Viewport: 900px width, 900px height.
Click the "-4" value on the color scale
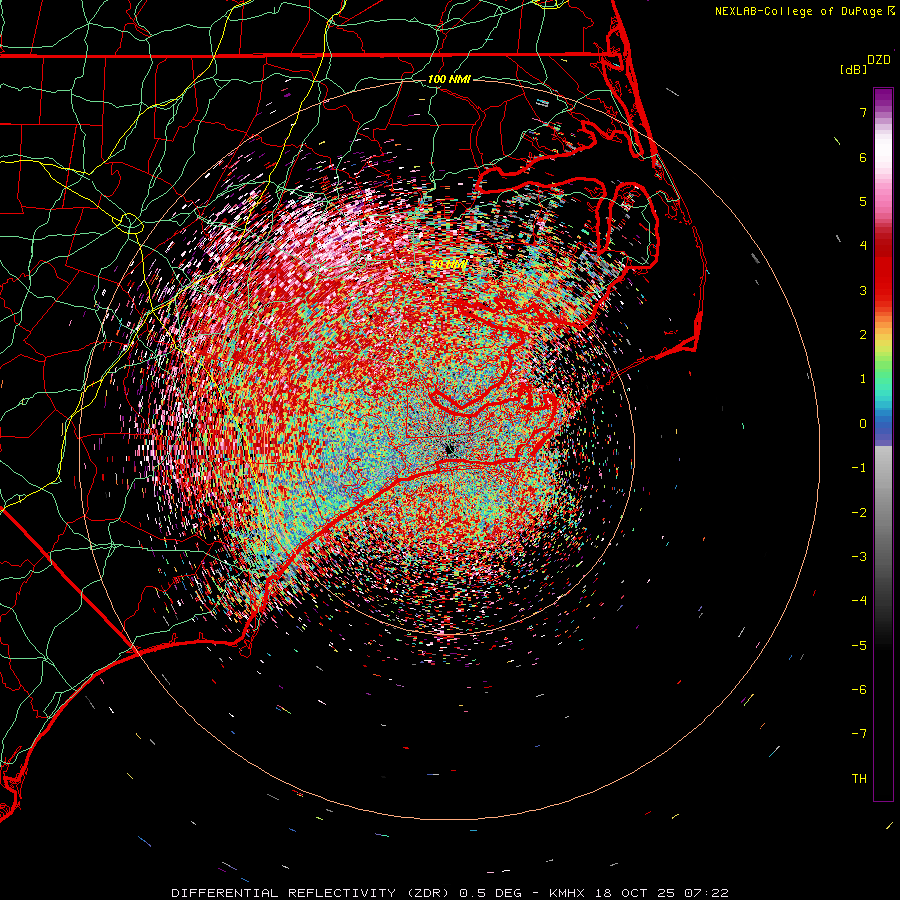[859, 601]
